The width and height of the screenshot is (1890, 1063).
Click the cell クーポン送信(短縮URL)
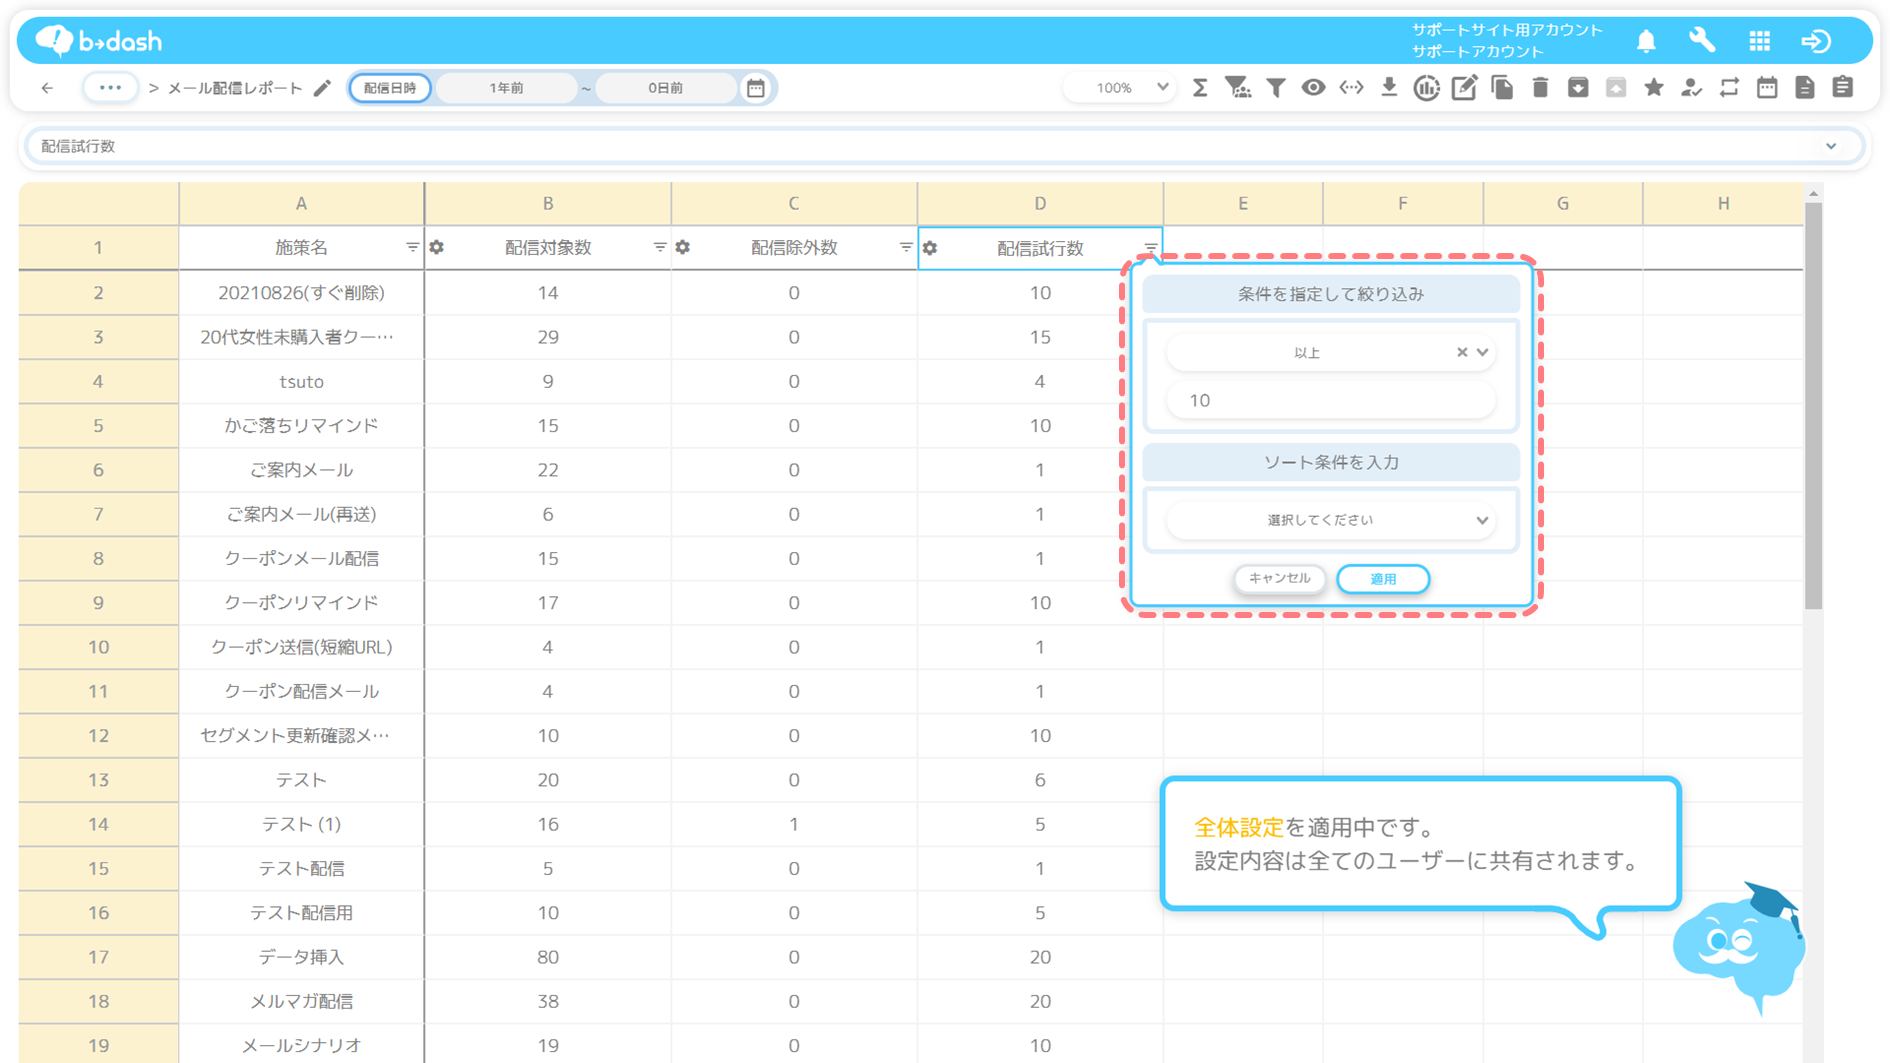coord(301,647)
